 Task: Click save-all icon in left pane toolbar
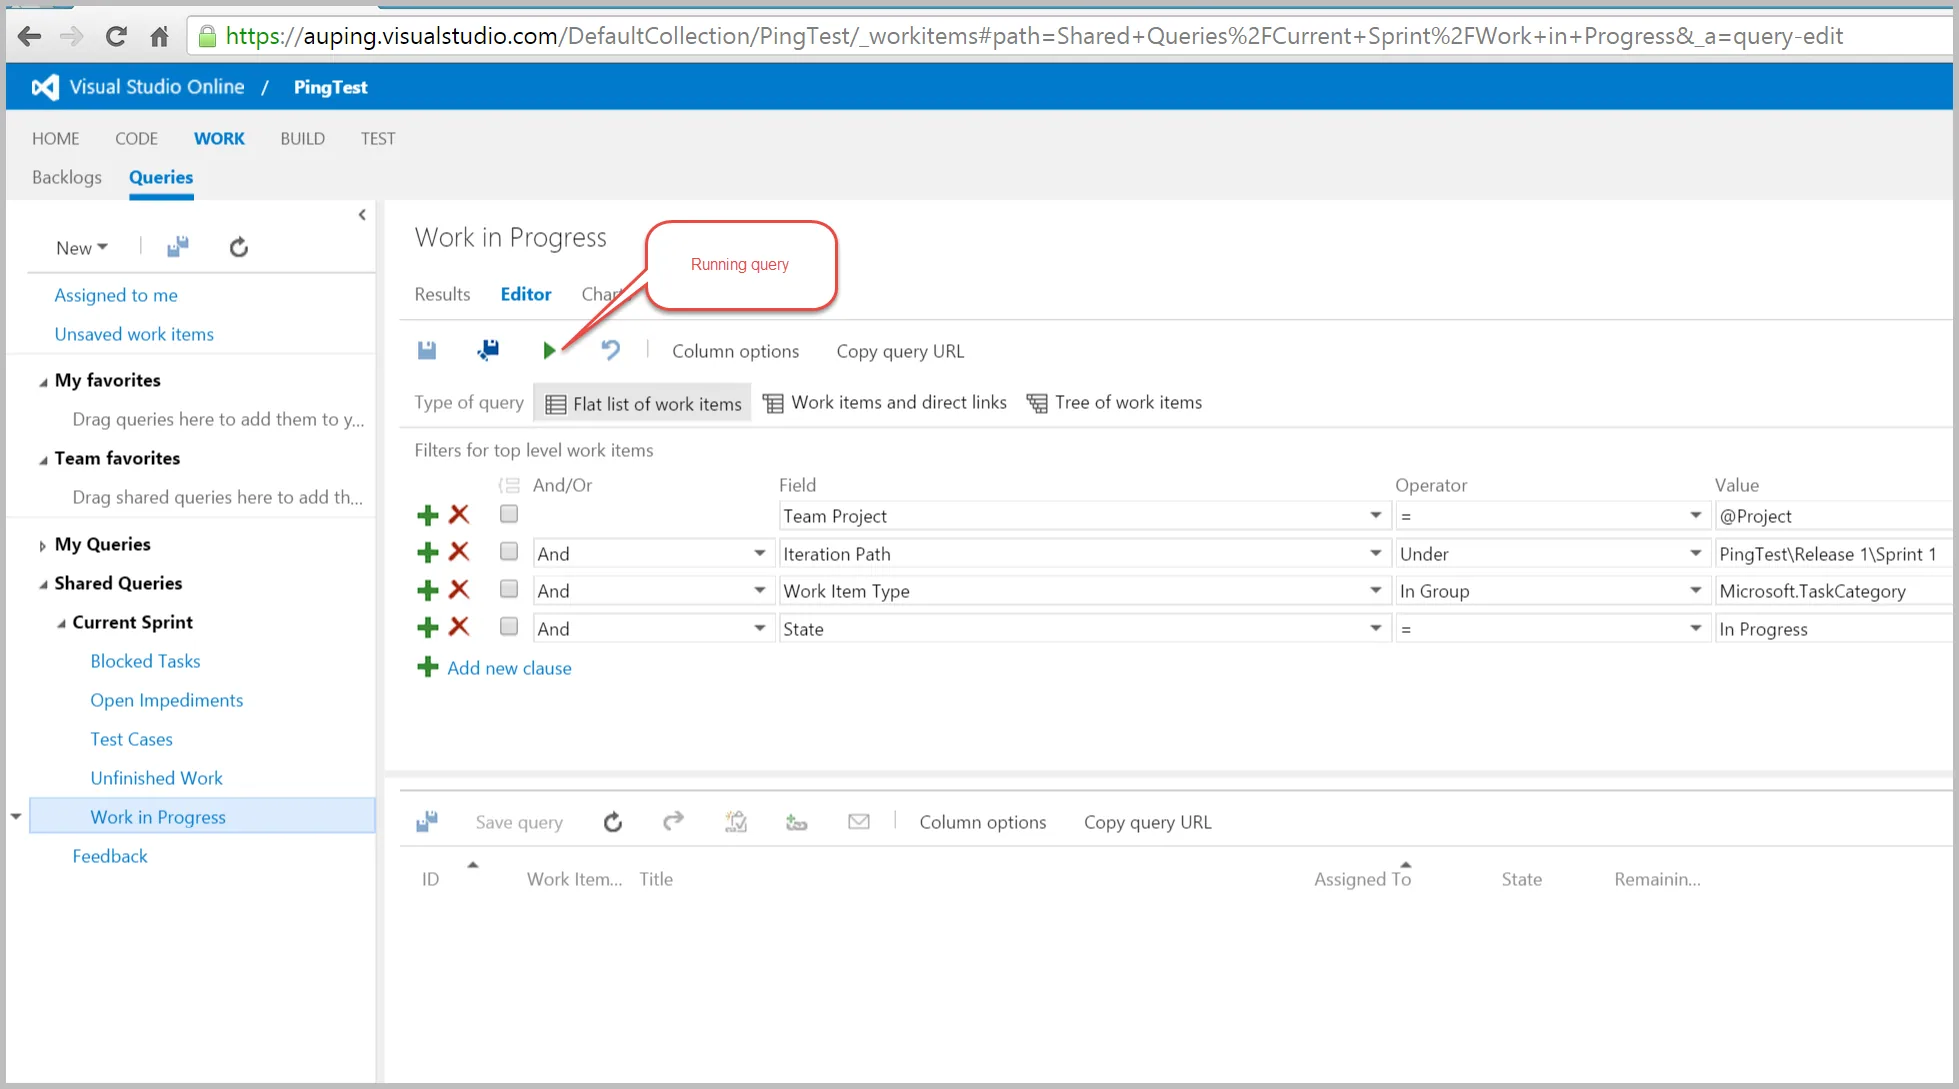178,247
